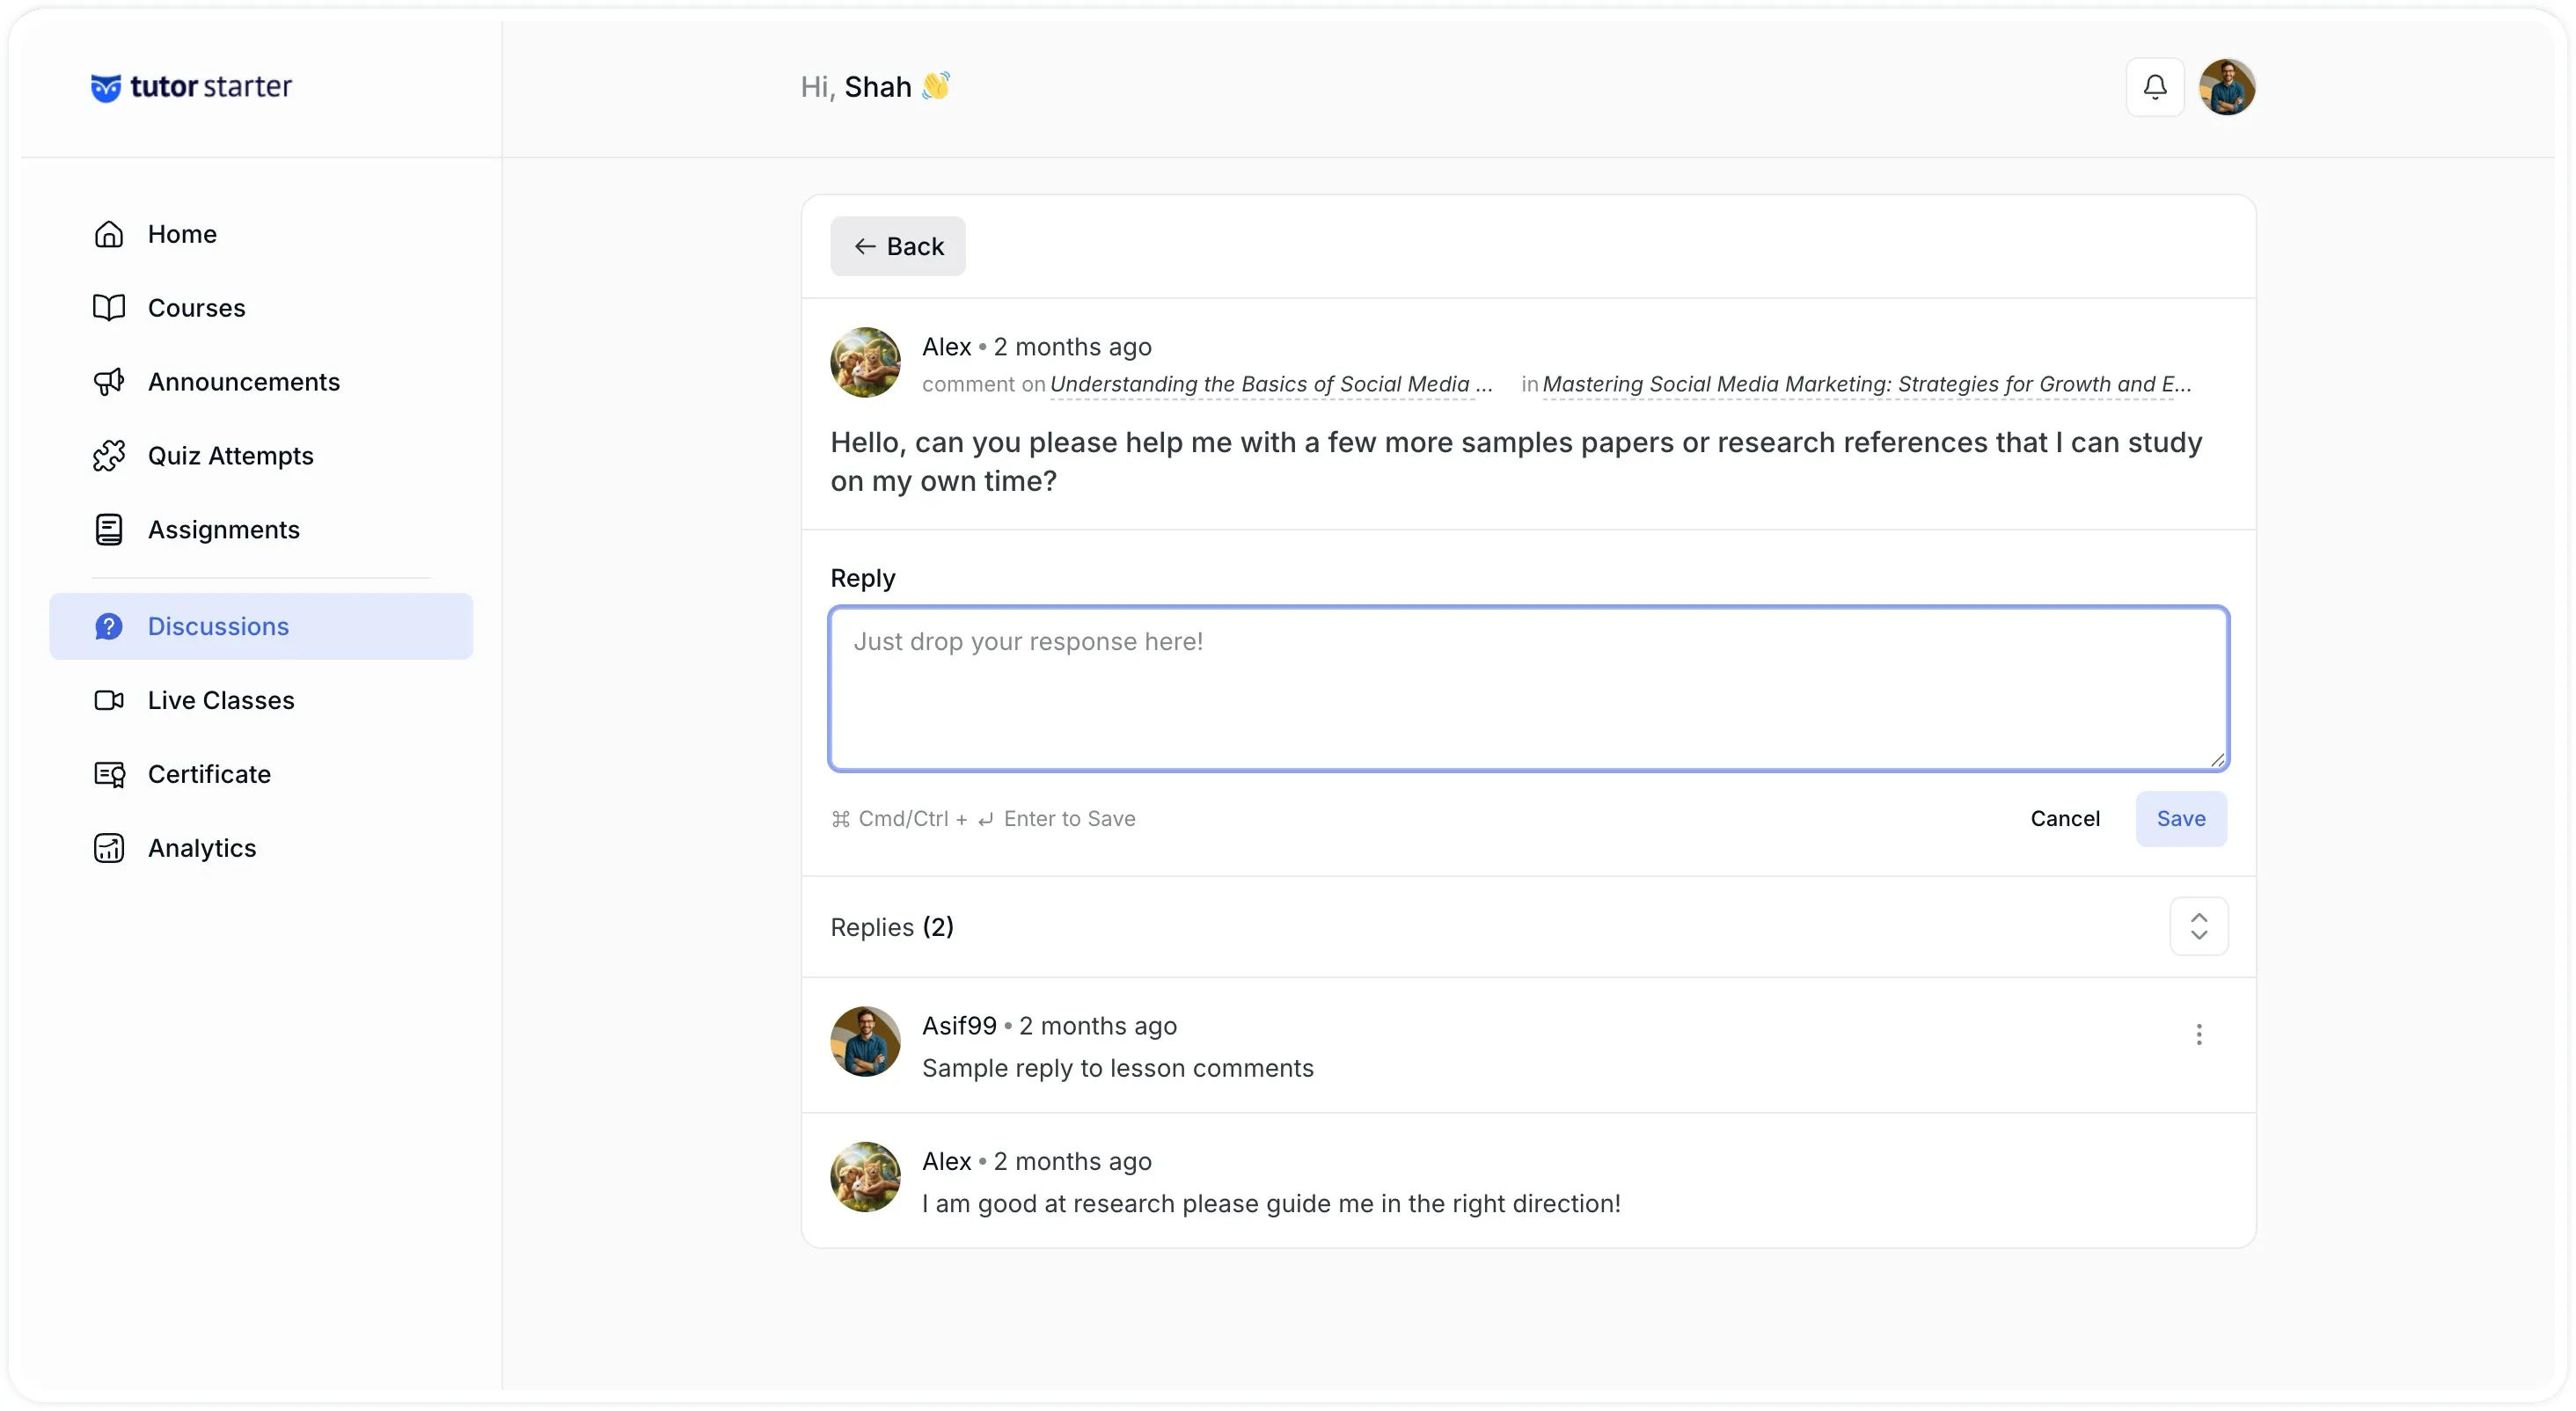Click the Assignments document icon
The image size is (2576, 1411).
coord(109,530)
